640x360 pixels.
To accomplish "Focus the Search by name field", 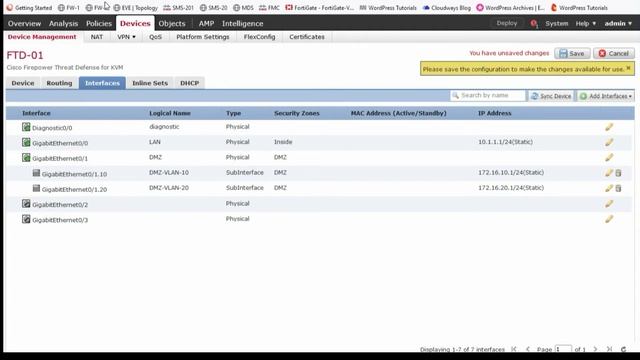I will (x=488, y=96).
